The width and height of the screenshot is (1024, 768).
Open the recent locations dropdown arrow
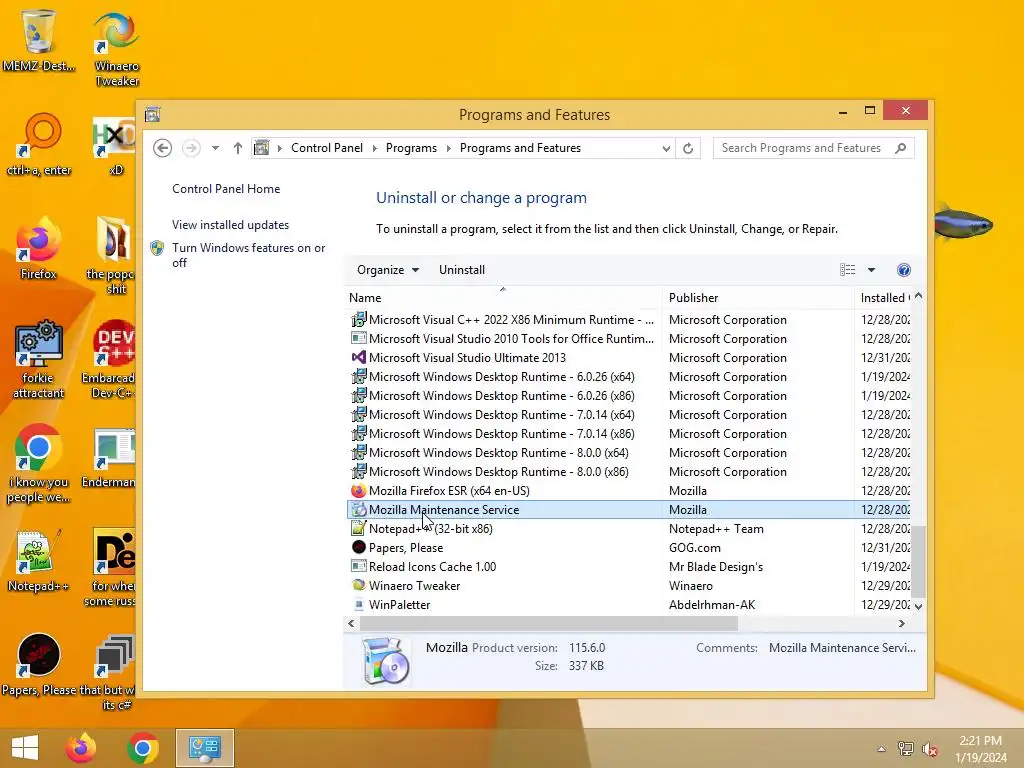pyautogui.click(x=215, y=148)
